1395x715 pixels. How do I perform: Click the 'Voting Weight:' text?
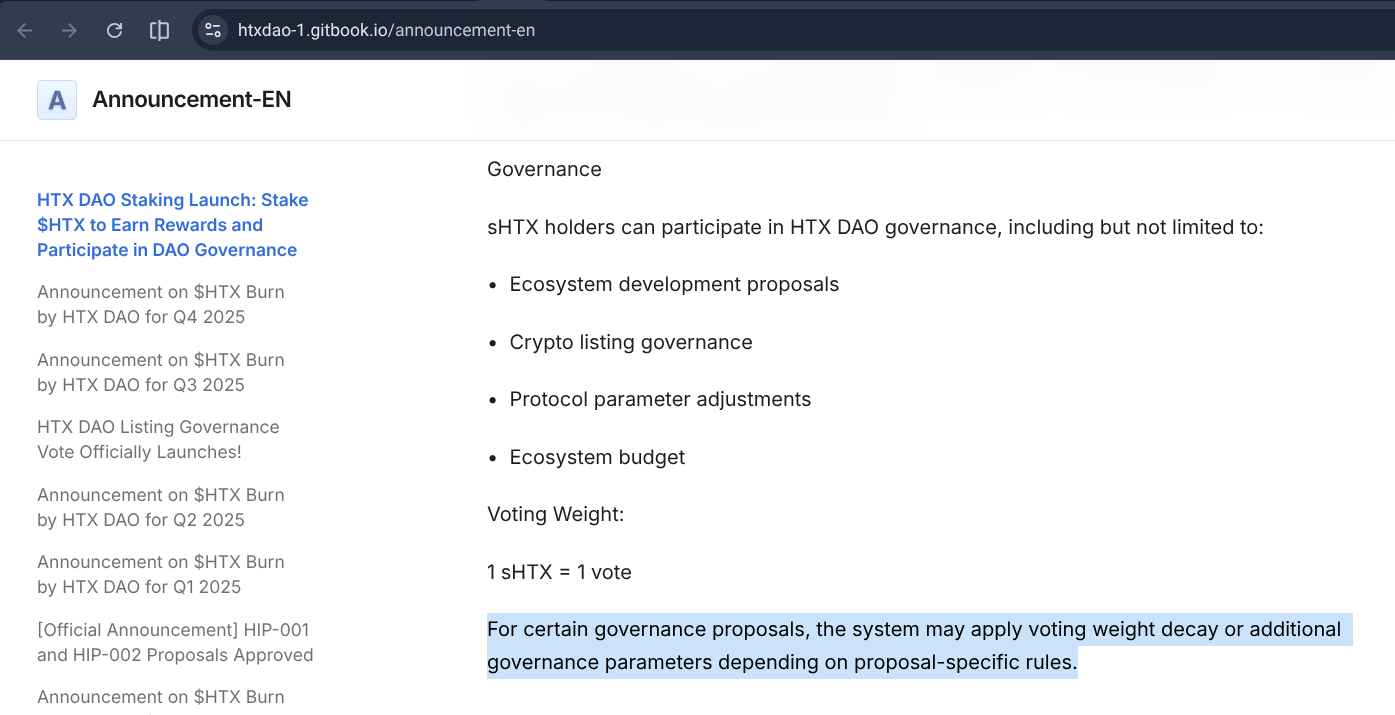(555, 514)
